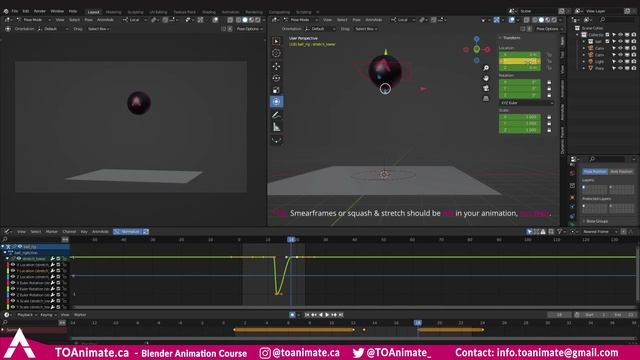Open the Playback popover in timeline
The height and width of the screenshot is (360, 640).
[x=27, y=315]
